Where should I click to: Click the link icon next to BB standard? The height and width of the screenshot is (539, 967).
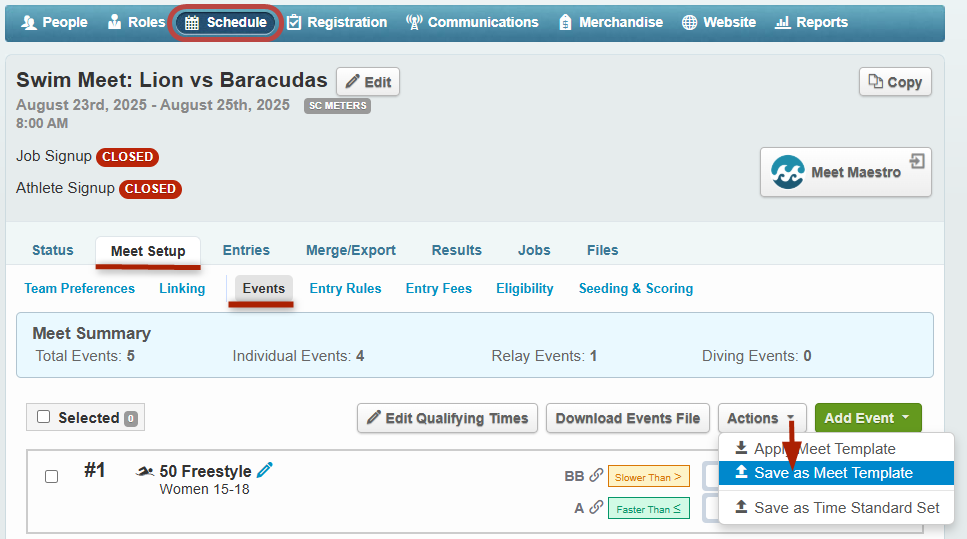pyautogui.click(x=596, y=476)
